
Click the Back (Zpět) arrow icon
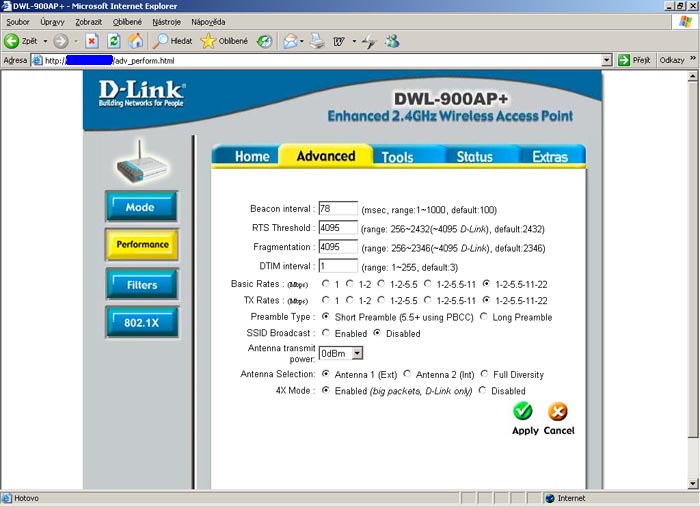point(12,41)
